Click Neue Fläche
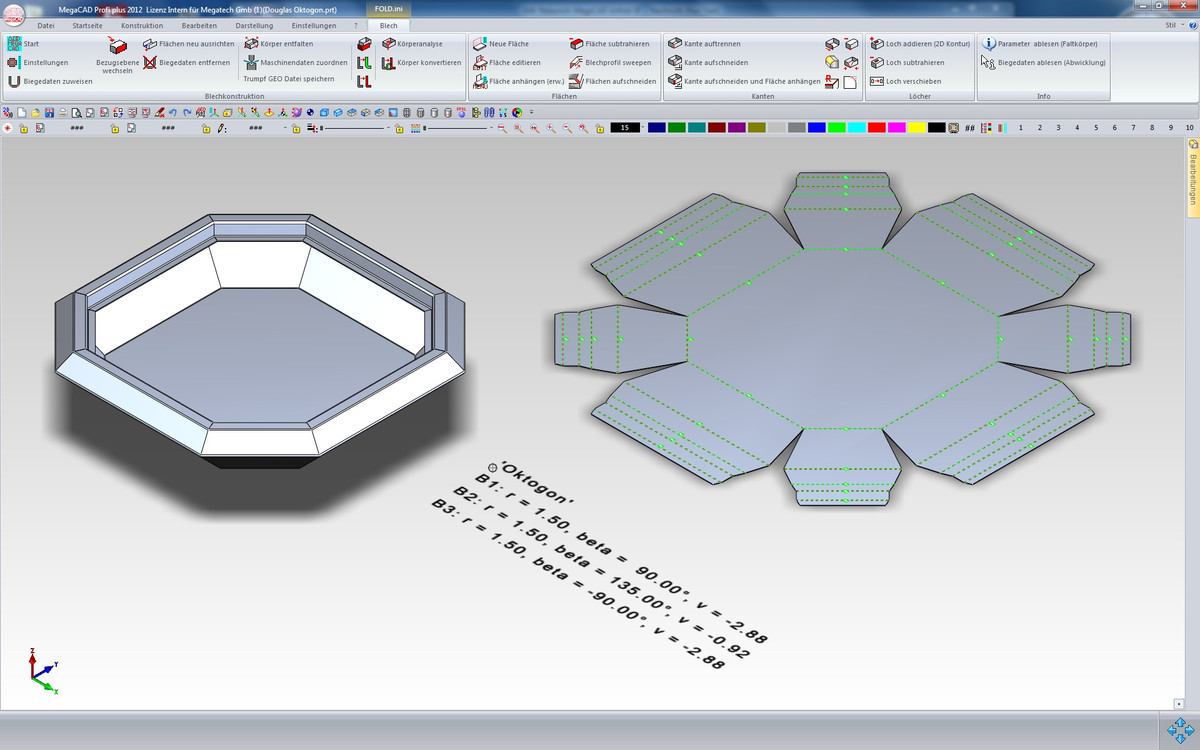 (x=502, y=44)
